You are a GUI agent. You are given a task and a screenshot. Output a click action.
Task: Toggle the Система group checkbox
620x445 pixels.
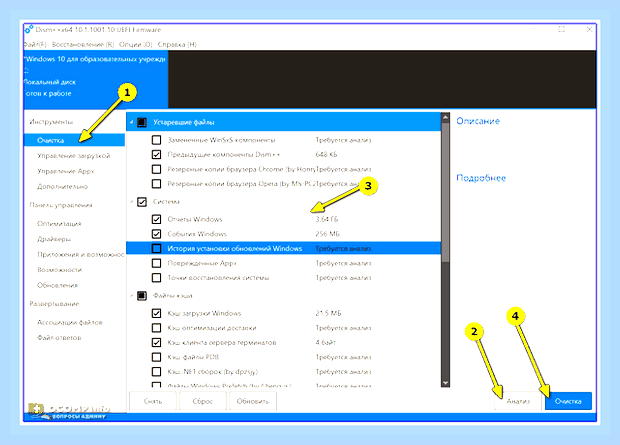(142, 202)
